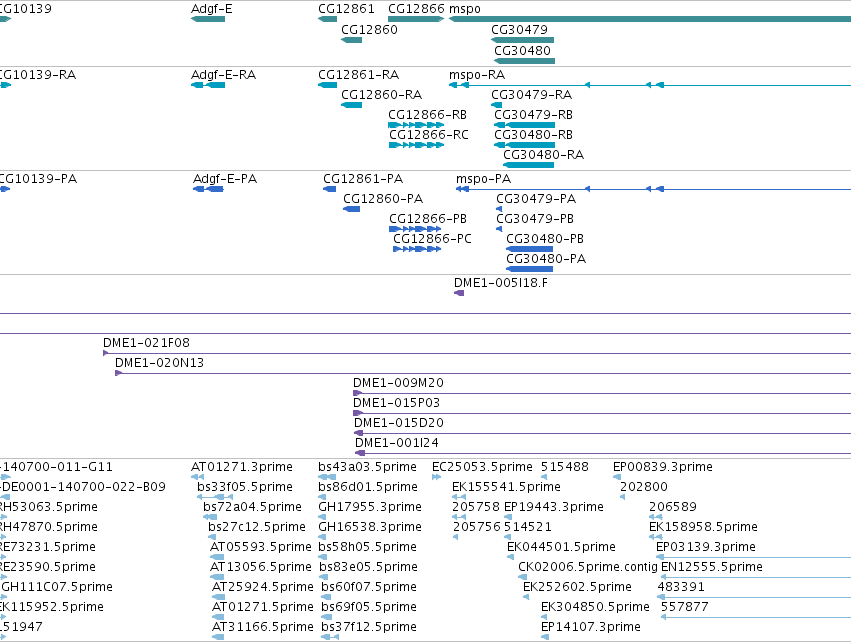The width and height of the screenshot is (851, 642).
Task: Click the CG30480-PB protein
Action: coord(529,250)
